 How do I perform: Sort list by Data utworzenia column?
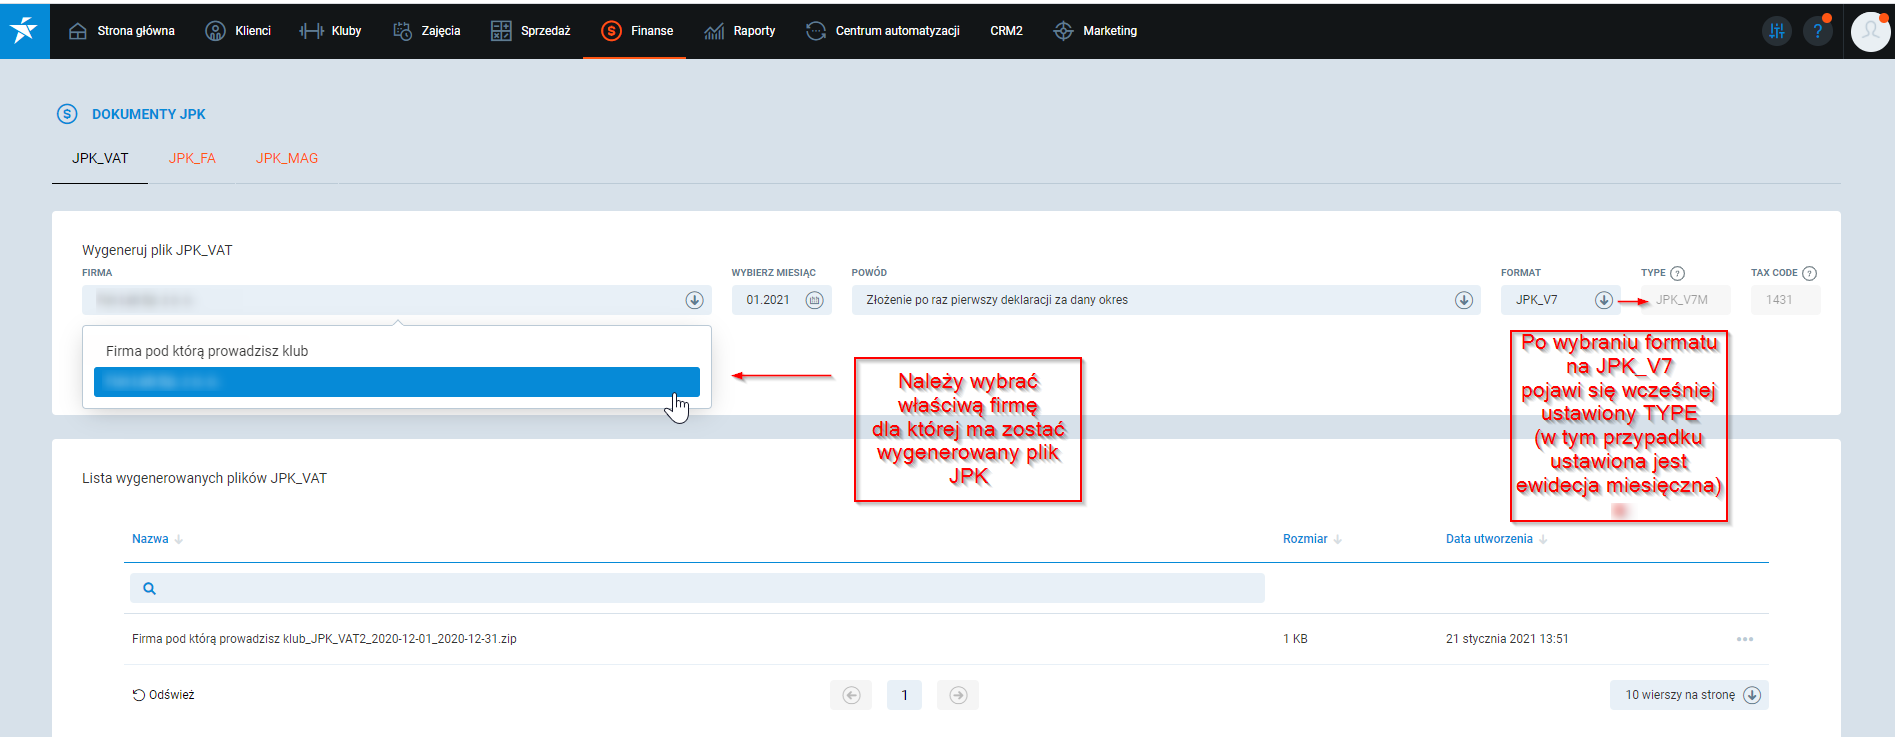click(1489, 539)
